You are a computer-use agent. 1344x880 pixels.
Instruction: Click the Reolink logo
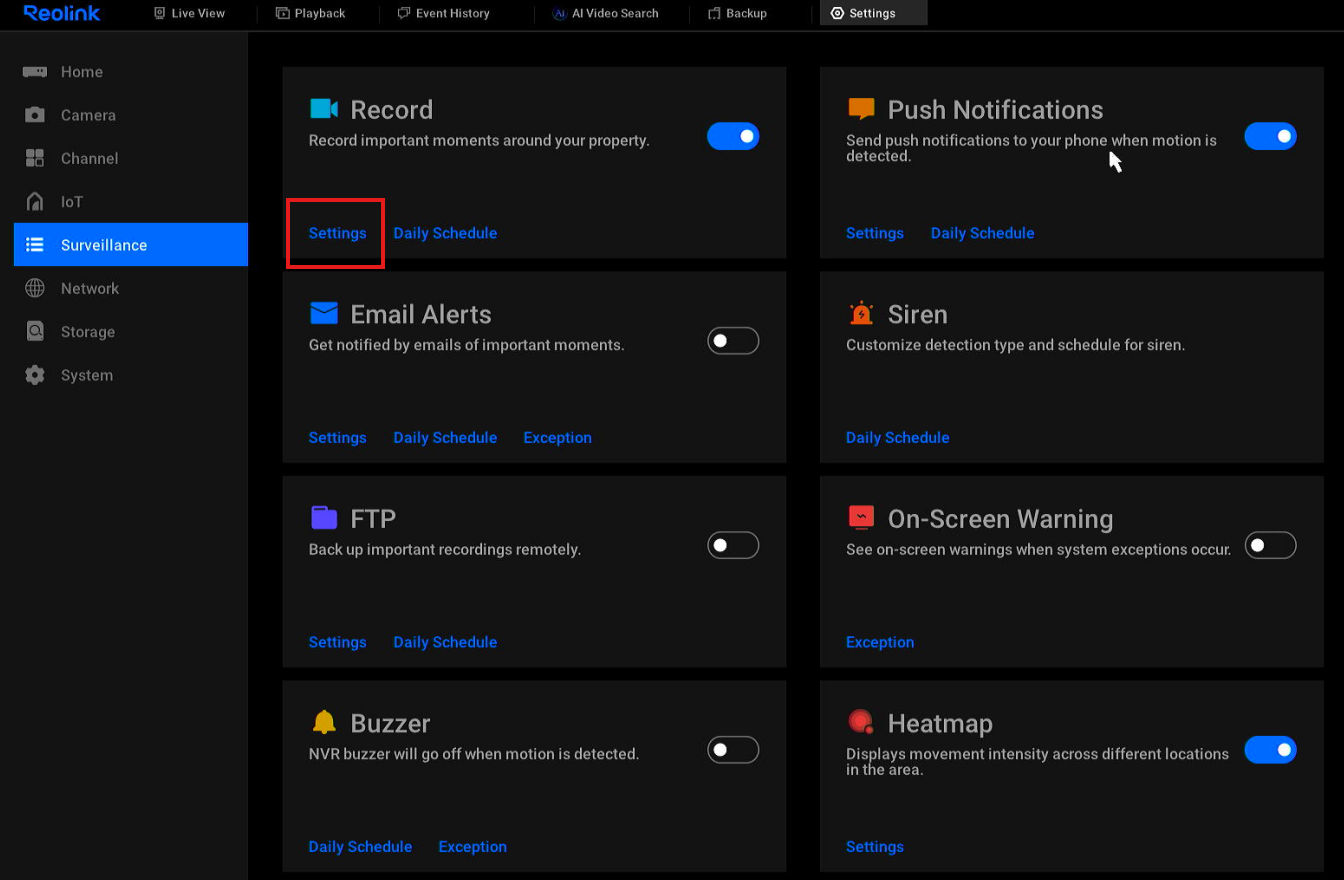point(62,13)
